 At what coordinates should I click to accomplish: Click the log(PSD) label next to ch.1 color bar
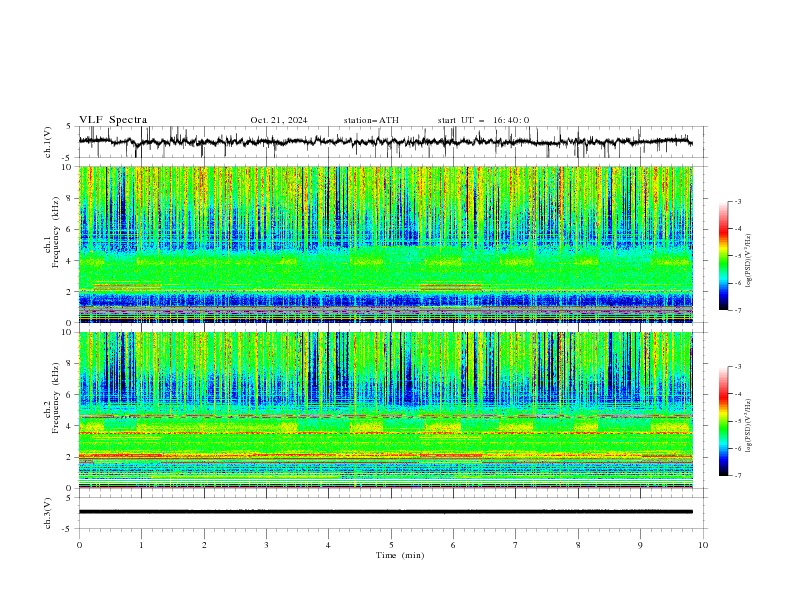point(748,261)
